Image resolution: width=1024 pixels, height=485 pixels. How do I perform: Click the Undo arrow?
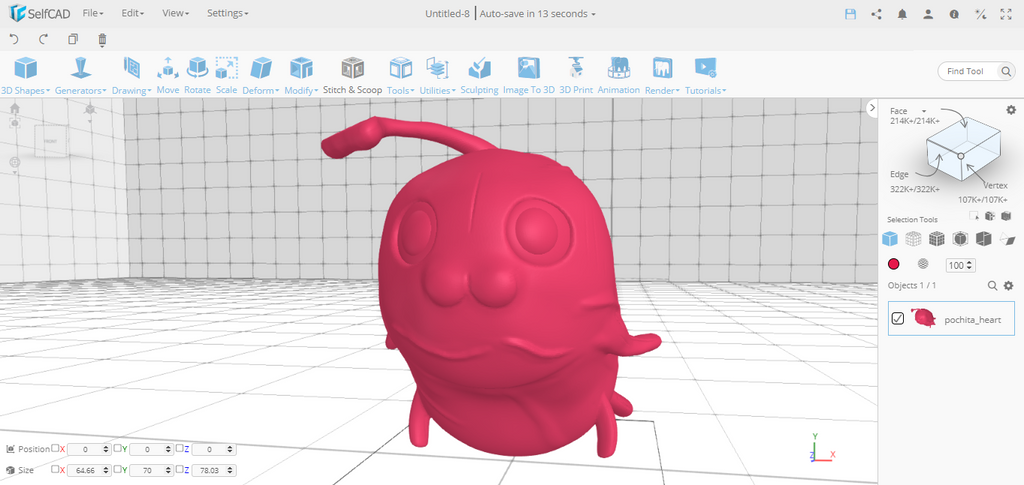(x=14, y=39)
